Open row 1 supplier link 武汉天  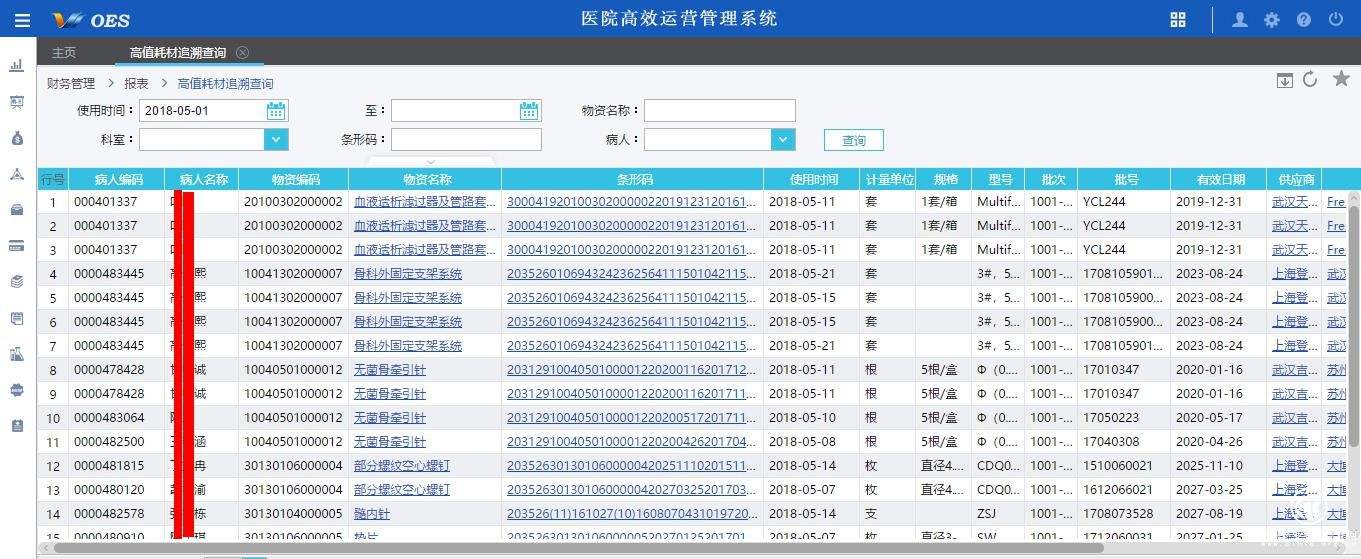click(1295, 202)
